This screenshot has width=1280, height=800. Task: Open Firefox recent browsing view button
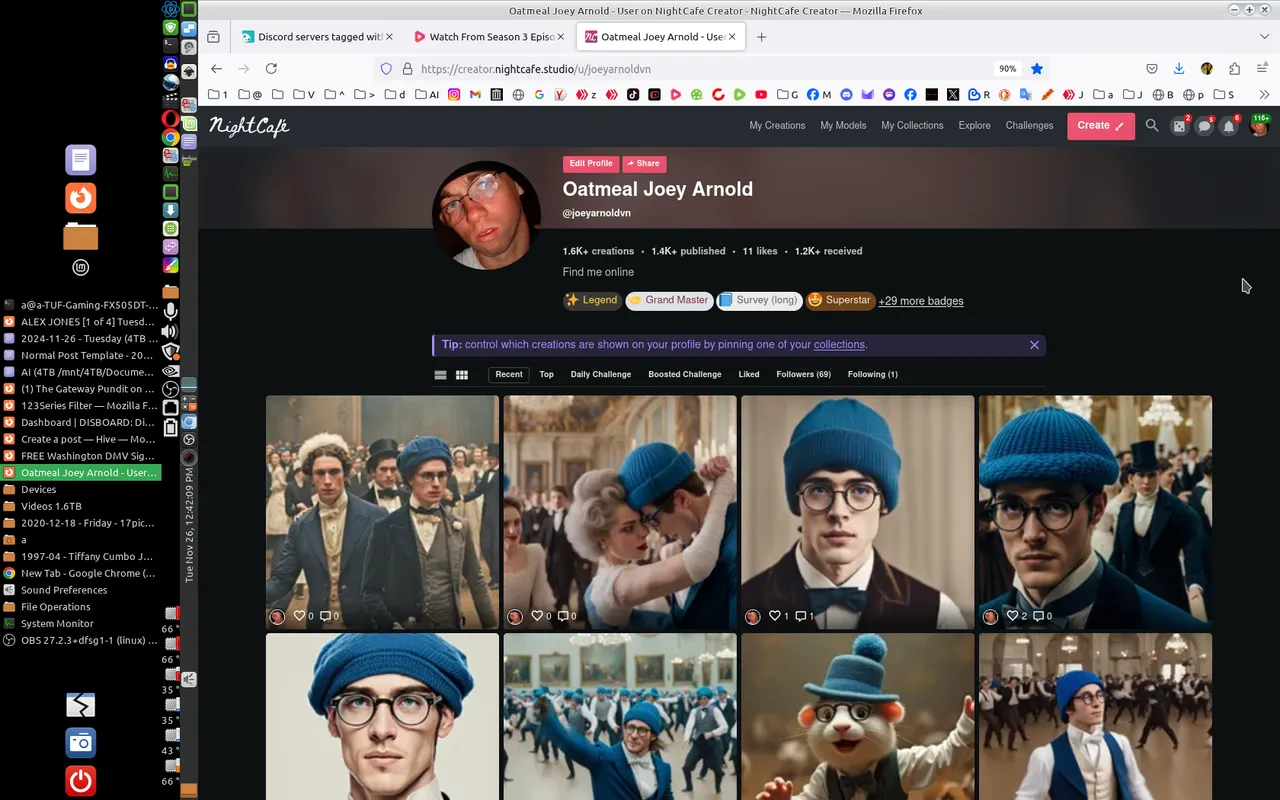pos(213,37)
